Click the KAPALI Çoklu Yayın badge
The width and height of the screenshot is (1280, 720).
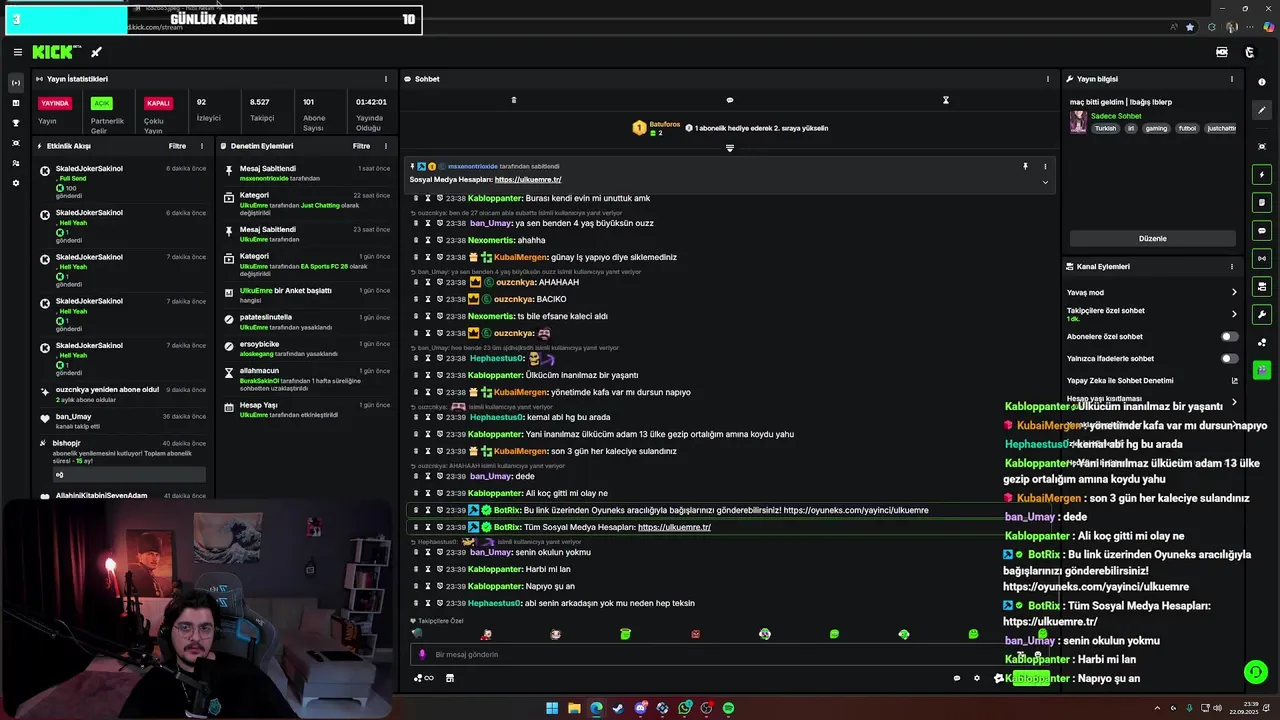pos(158,103)
